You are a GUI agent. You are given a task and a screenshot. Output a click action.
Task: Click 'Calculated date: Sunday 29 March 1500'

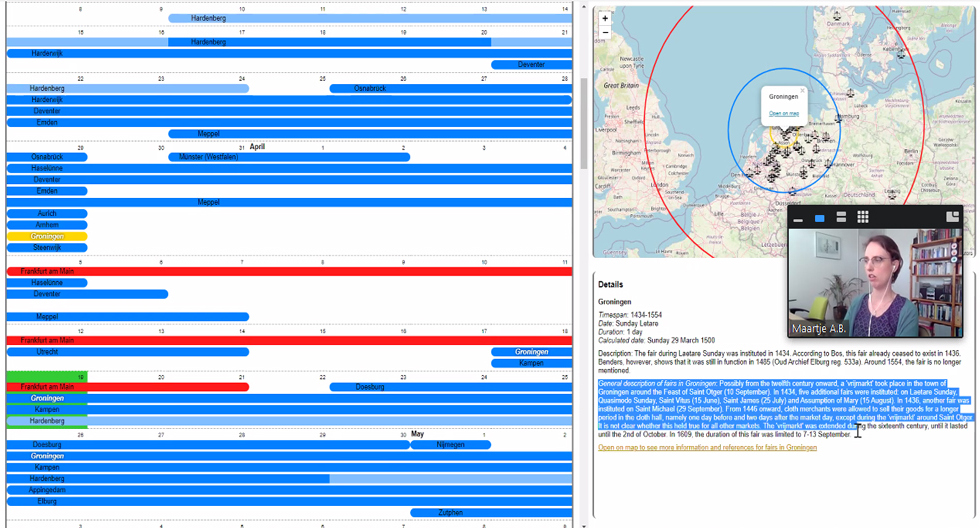pos(656,341)
